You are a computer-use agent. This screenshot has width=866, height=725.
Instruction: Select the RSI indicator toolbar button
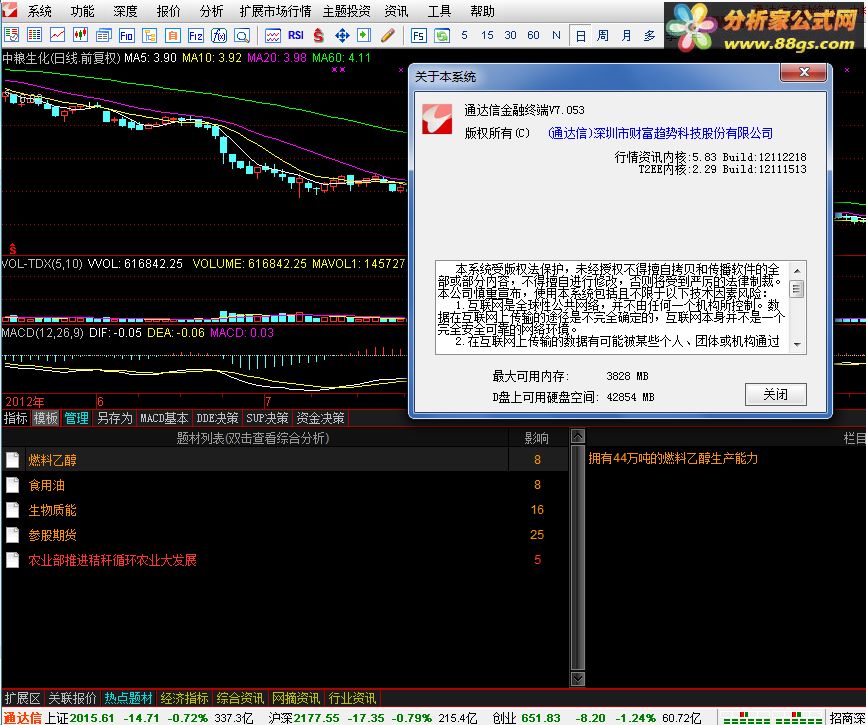coord(295,35)
